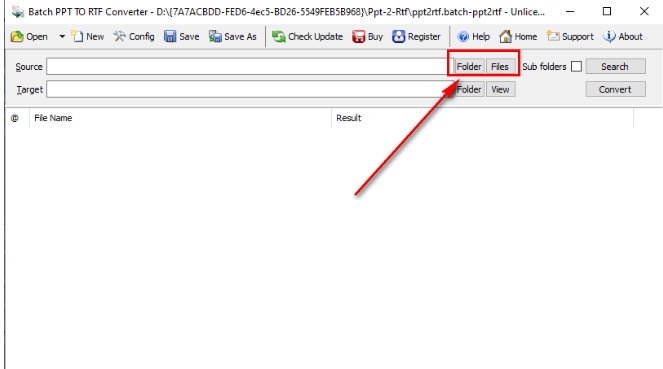This screenshot has height=369, width=663.
Task: Open the Config settings
Action: pyautogui.click(x=134, y=37)
